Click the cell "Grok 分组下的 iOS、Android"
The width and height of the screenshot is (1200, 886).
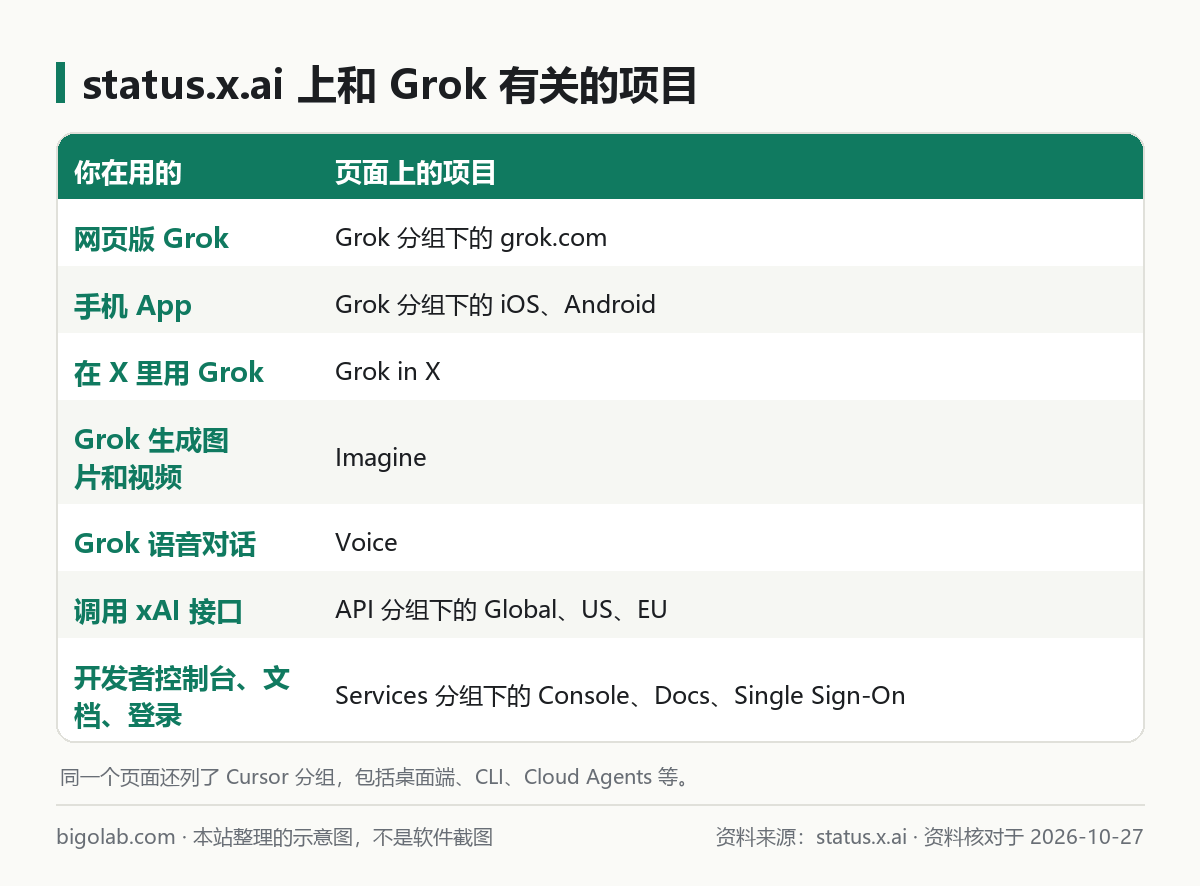(x=495, y=304)
